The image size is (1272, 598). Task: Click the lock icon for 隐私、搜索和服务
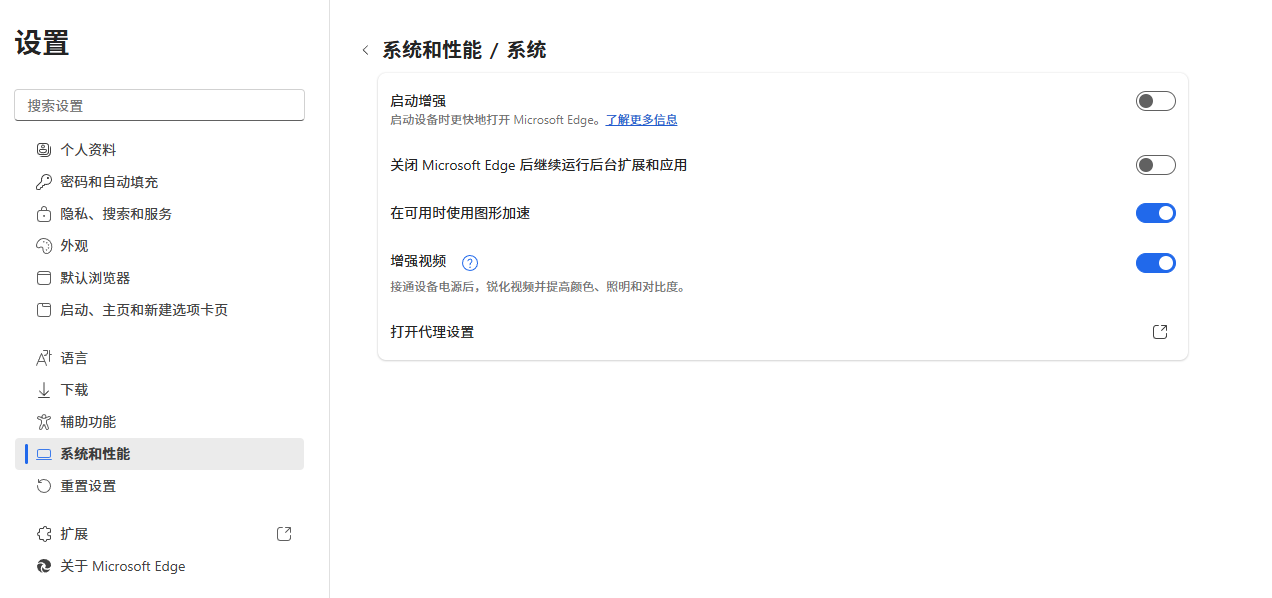coord(43,214)
